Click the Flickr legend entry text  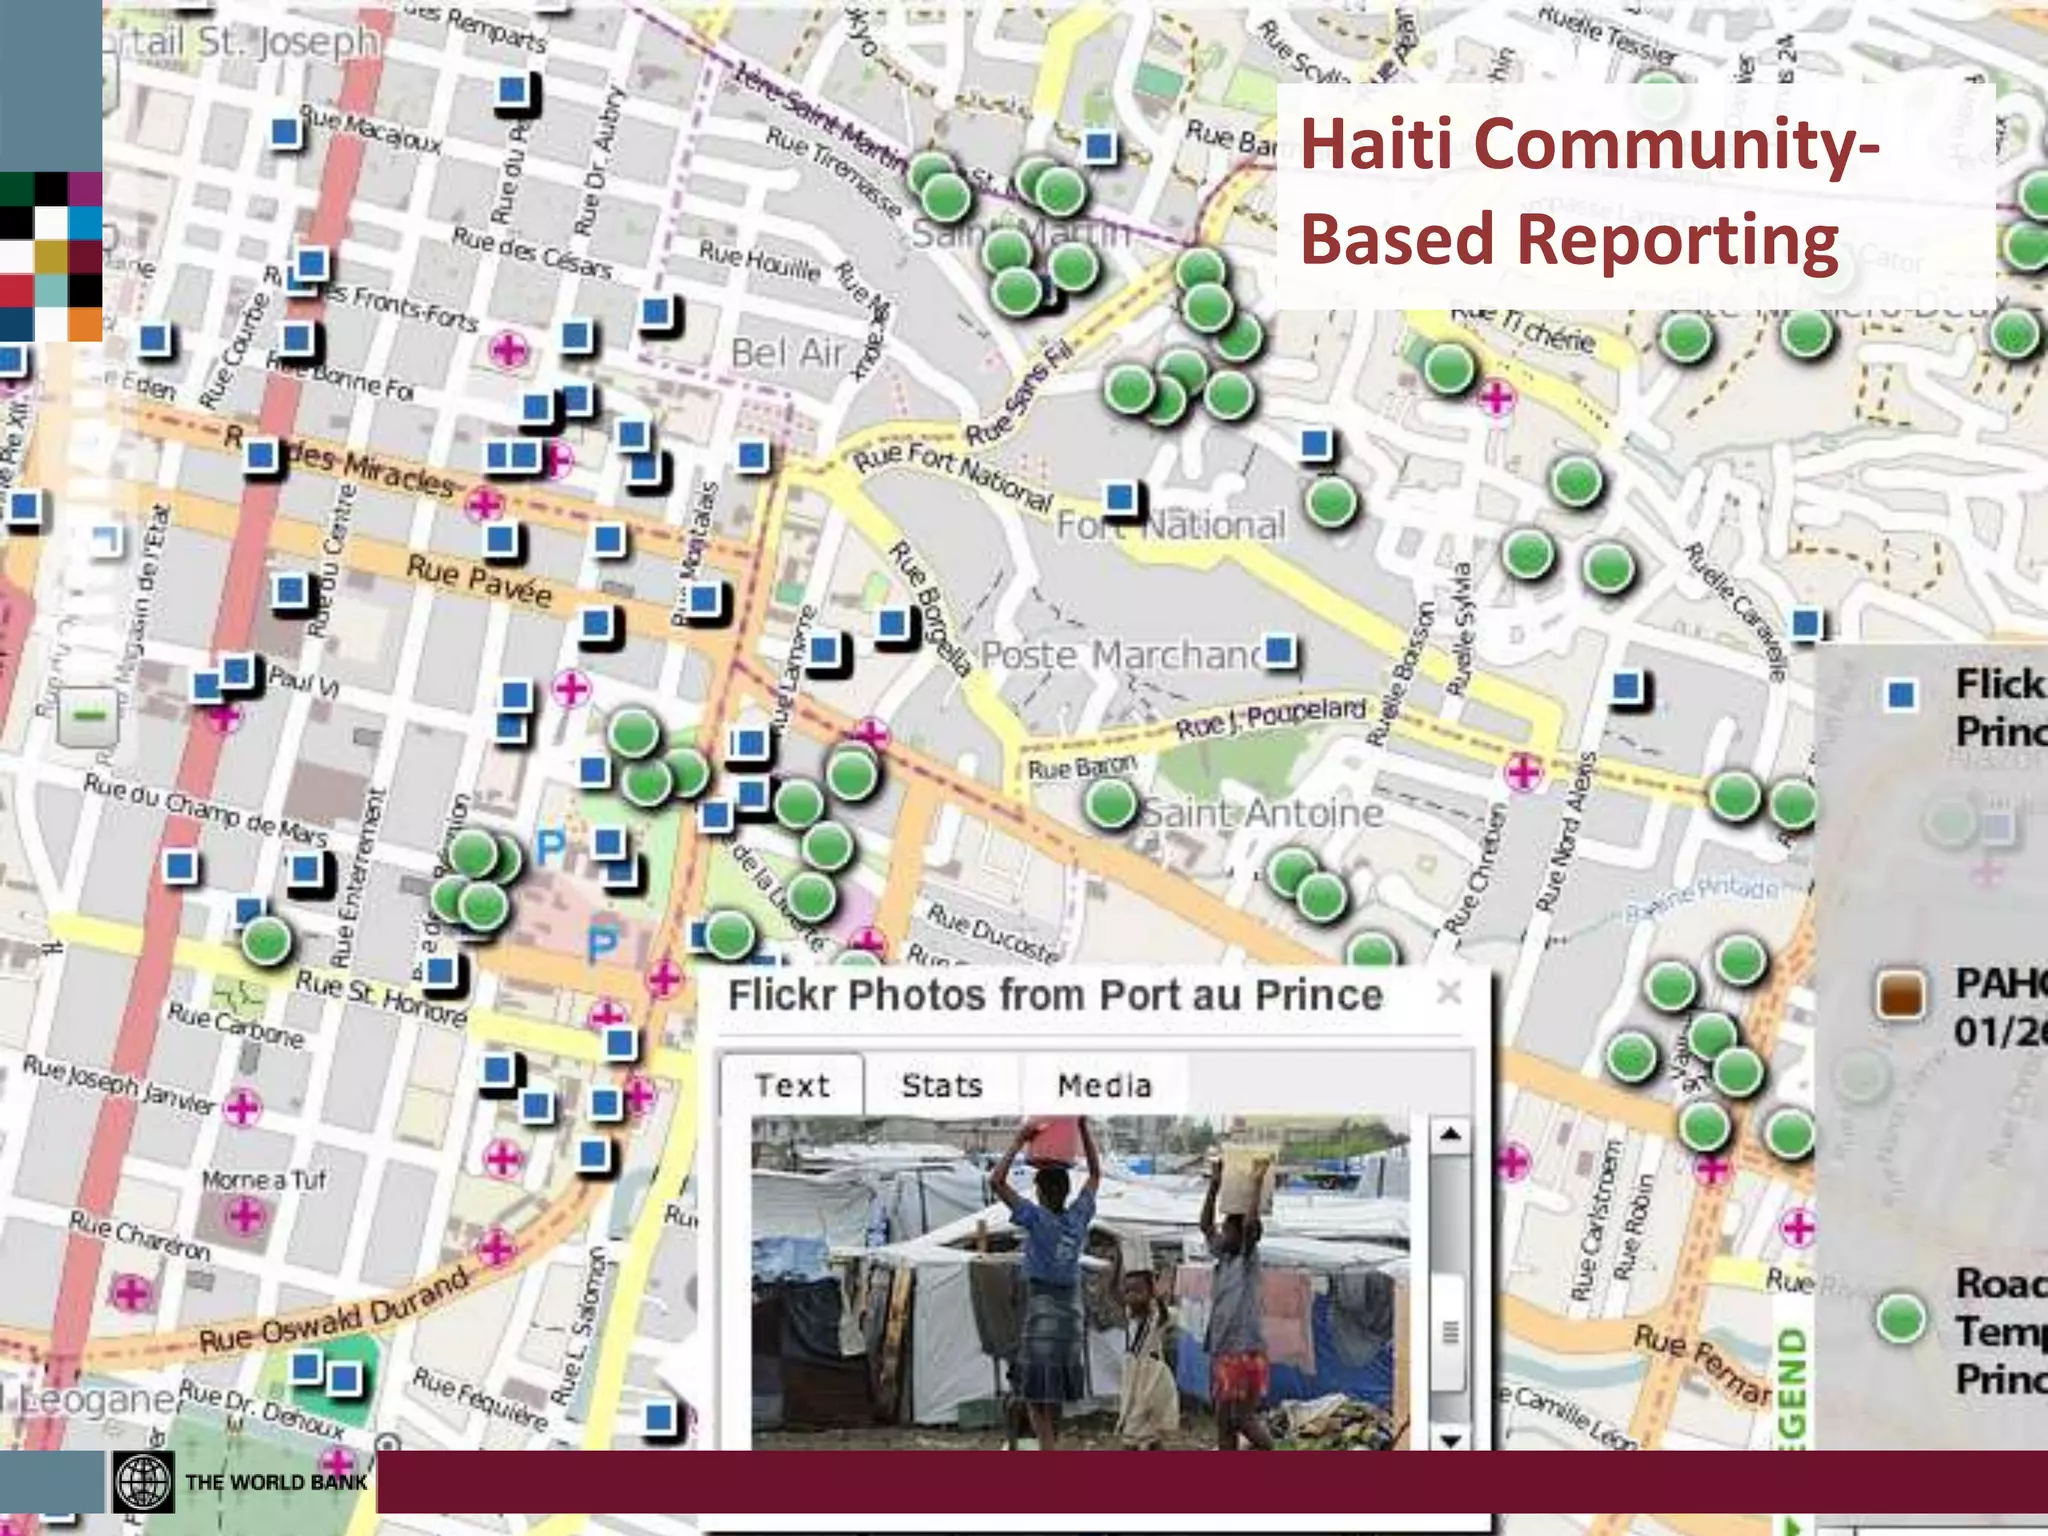(x=2001, y=708)
